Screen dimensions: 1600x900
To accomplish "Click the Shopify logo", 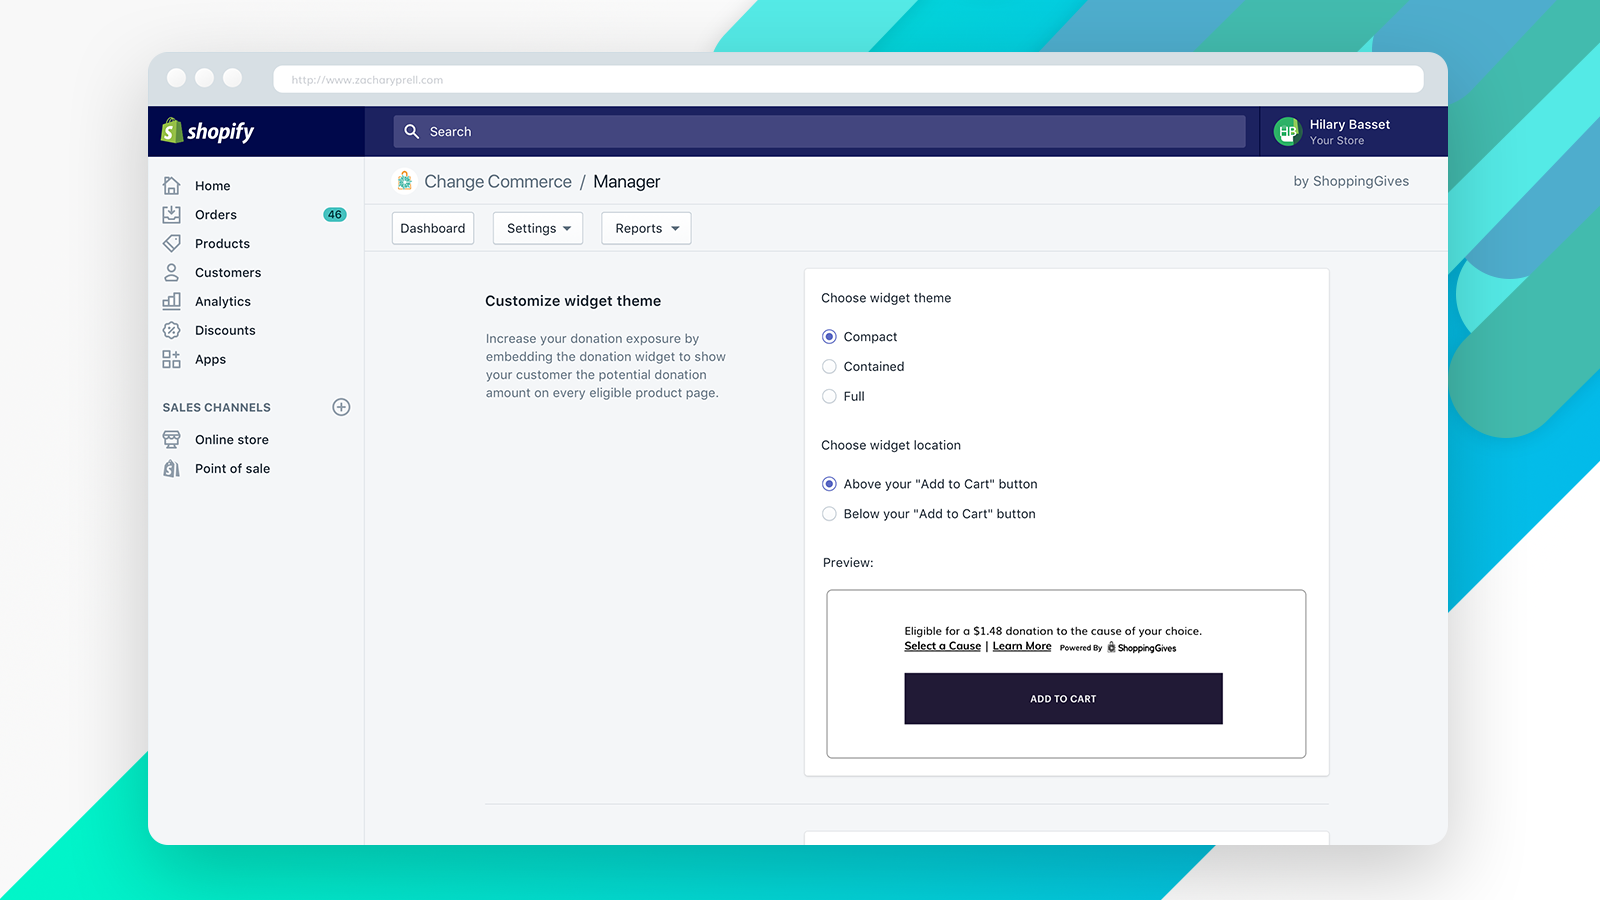I will coord(208,131).
